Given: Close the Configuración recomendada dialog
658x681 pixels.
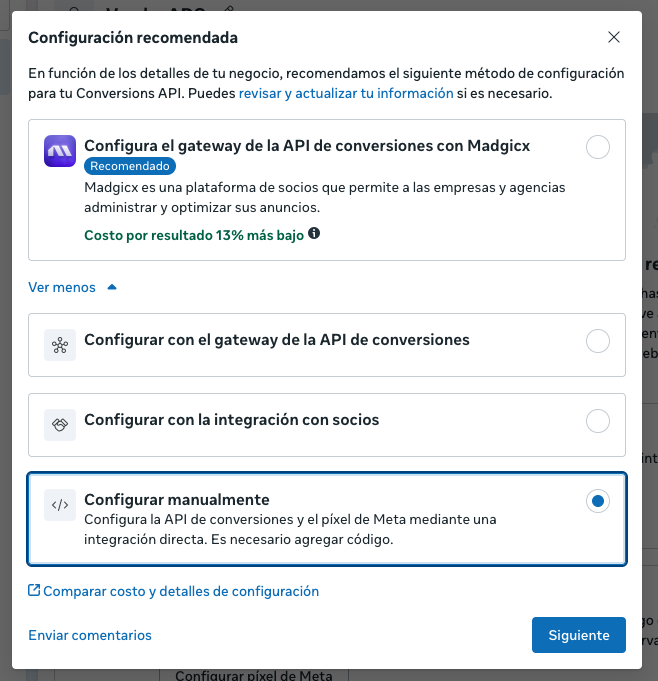Looking at the screenshot, I should 614,38.
